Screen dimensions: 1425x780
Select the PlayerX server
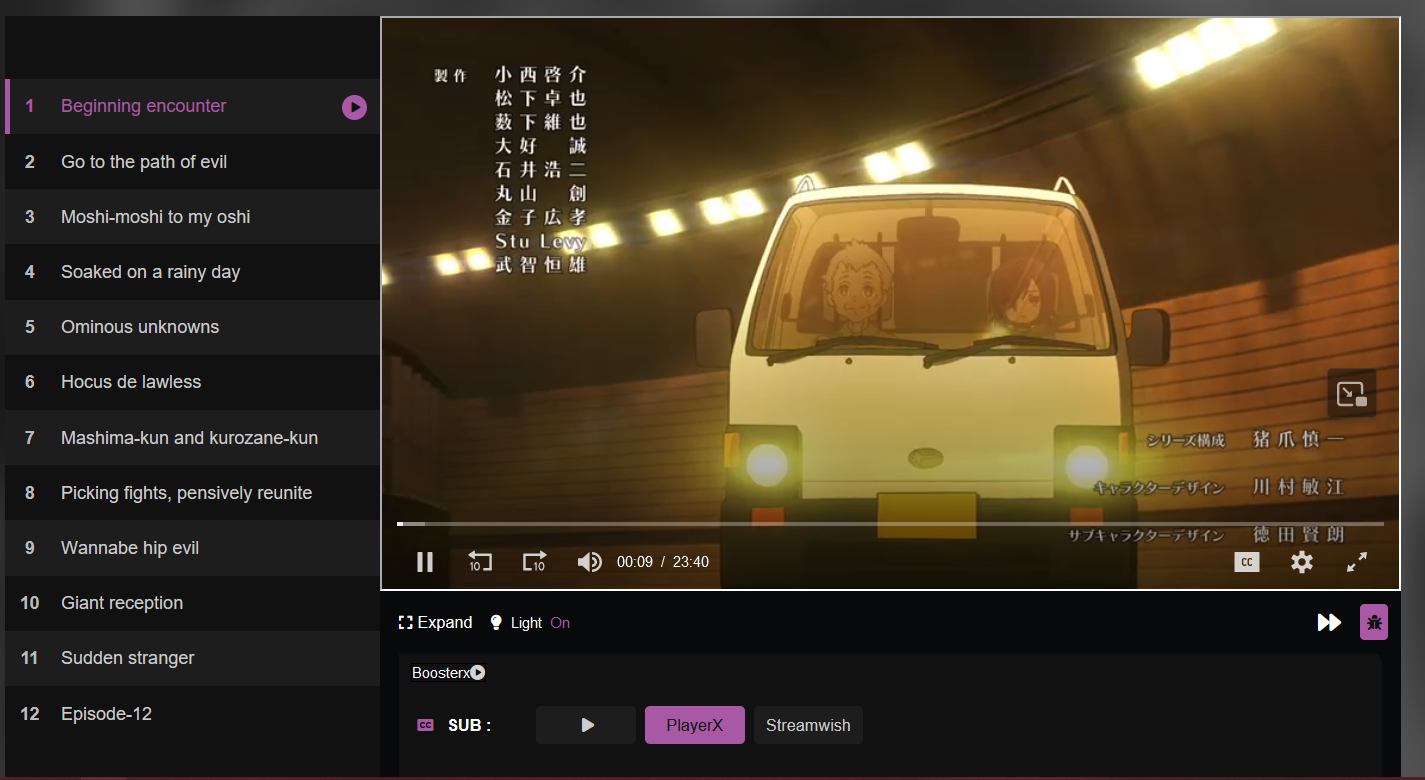(x=694, y=725)
